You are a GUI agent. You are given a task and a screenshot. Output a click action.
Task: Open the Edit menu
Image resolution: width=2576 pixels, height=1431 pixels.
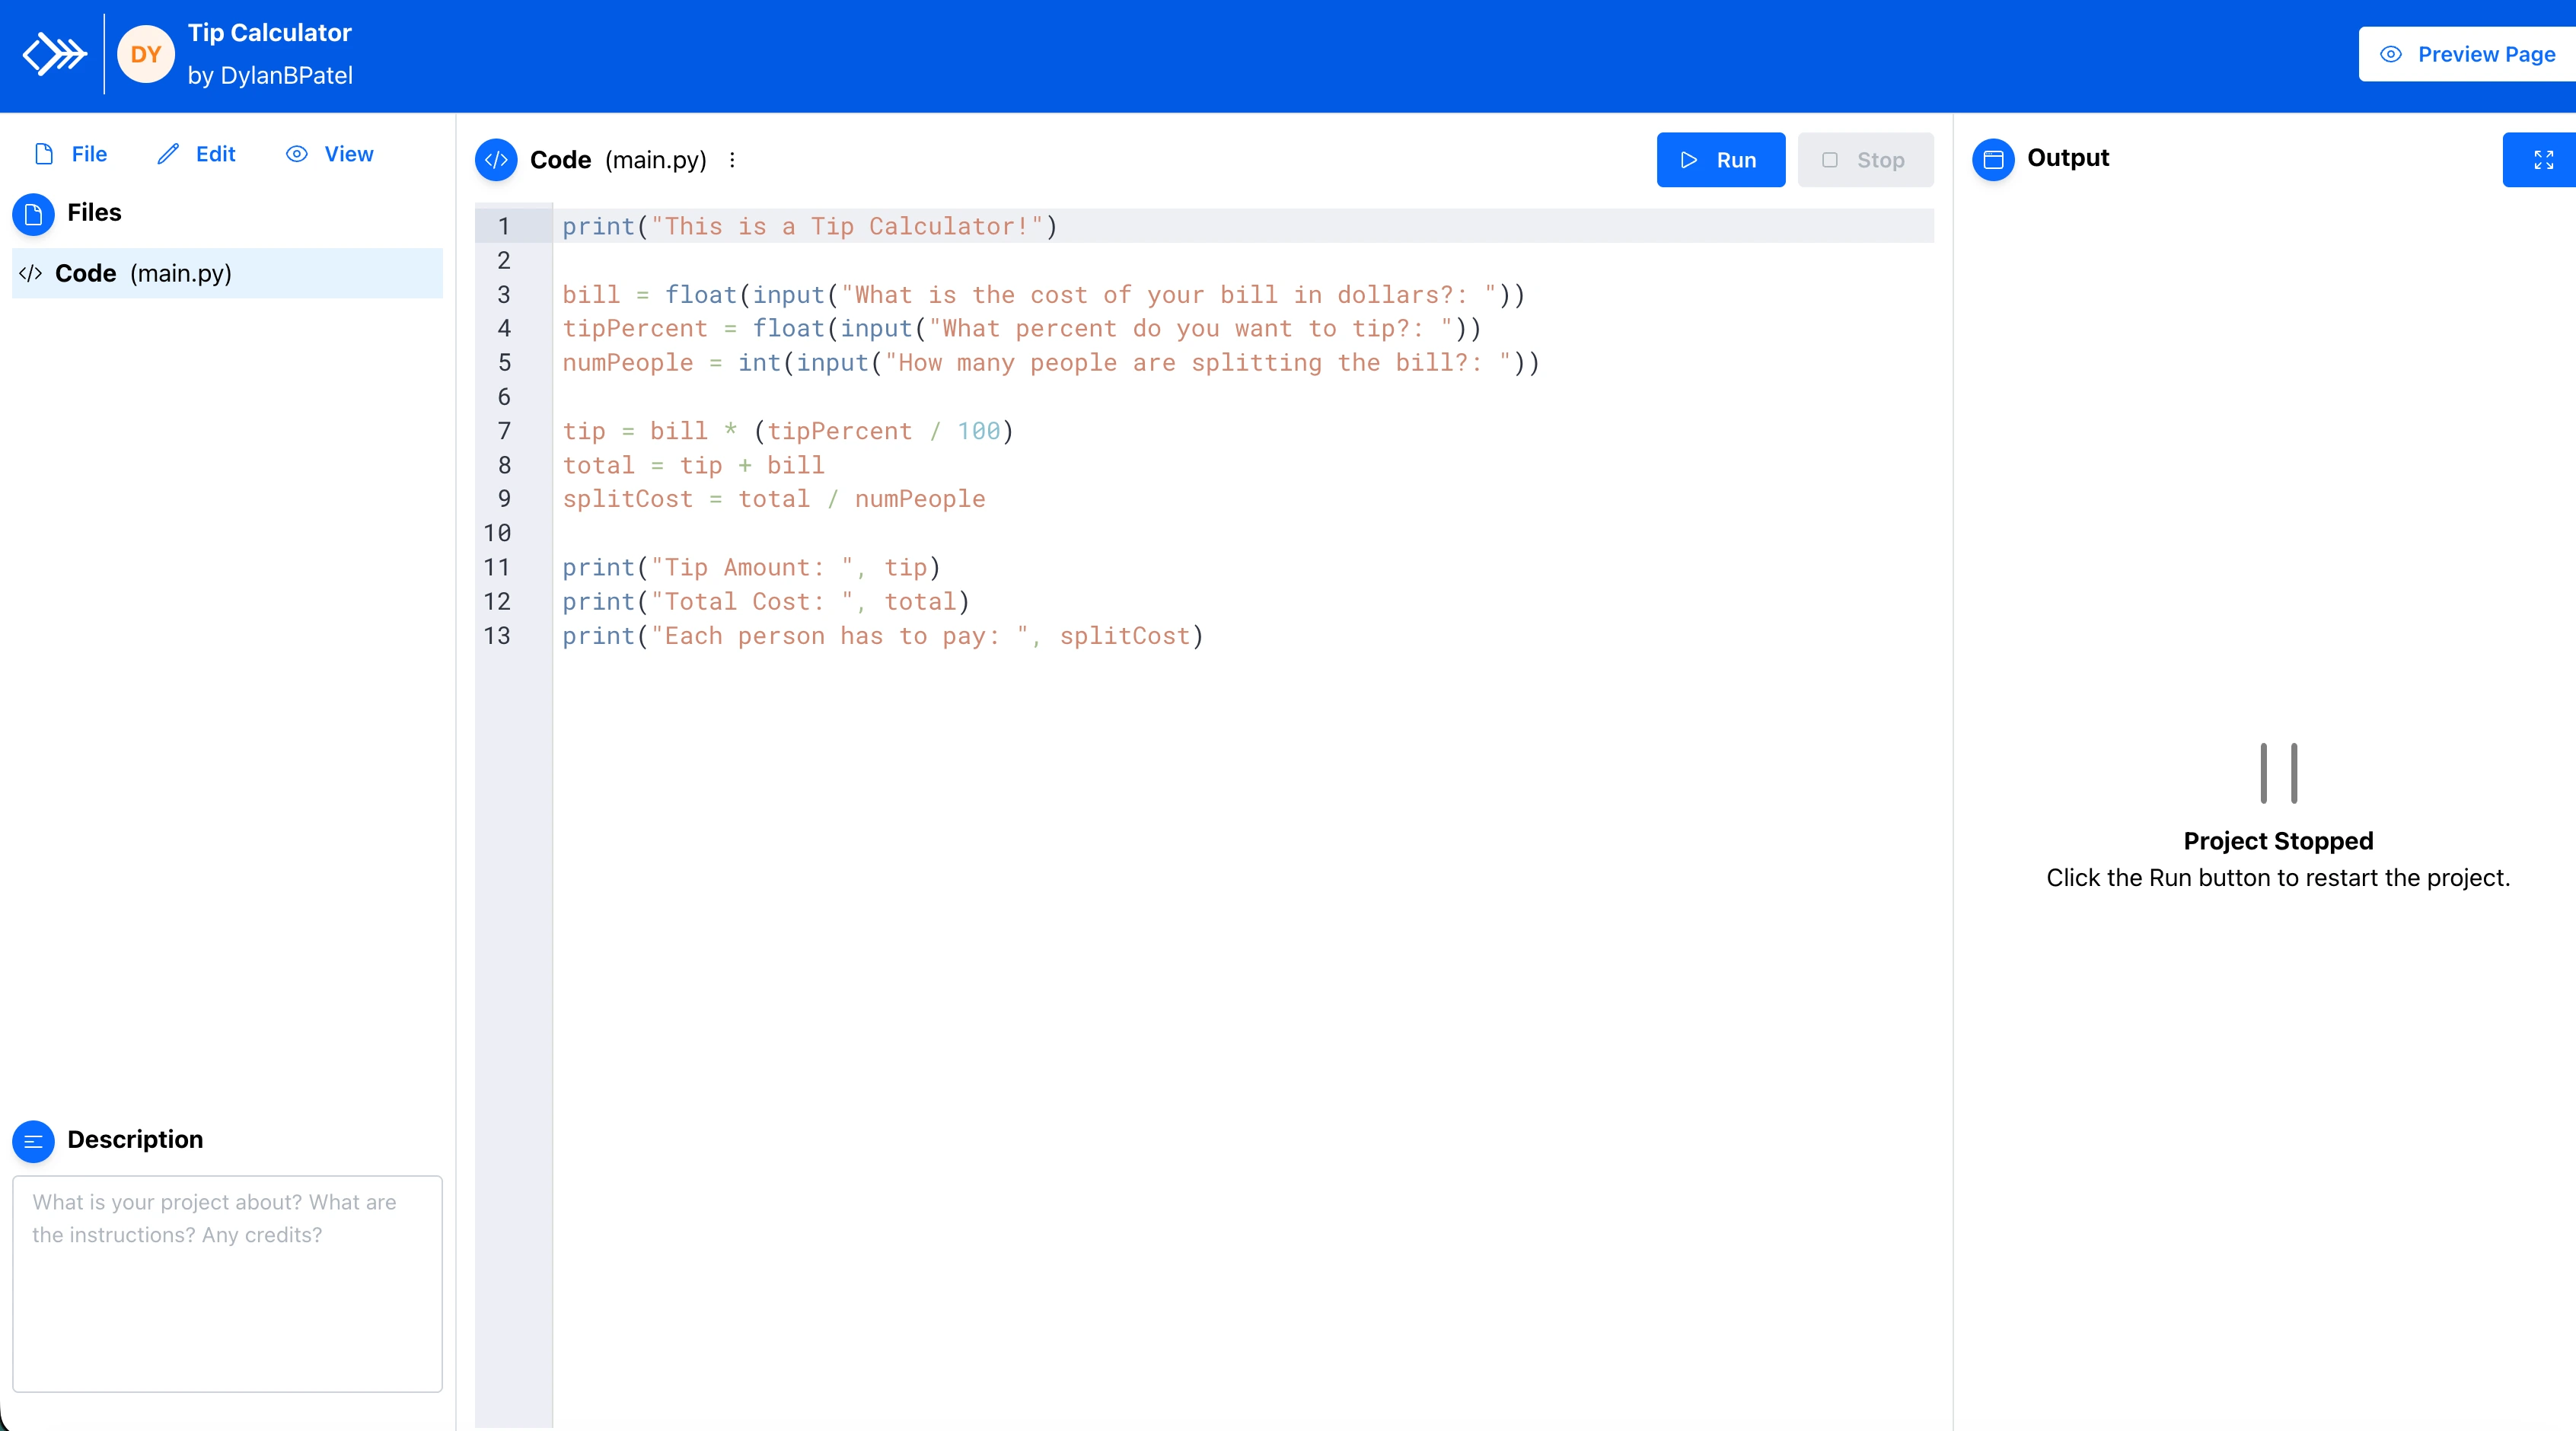[x=196, y=154]
